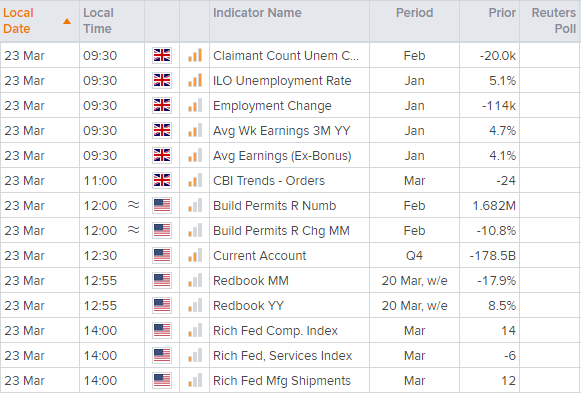
Task: Click the UK flag for CBI Trends - Orders
Action: (162, 180)
